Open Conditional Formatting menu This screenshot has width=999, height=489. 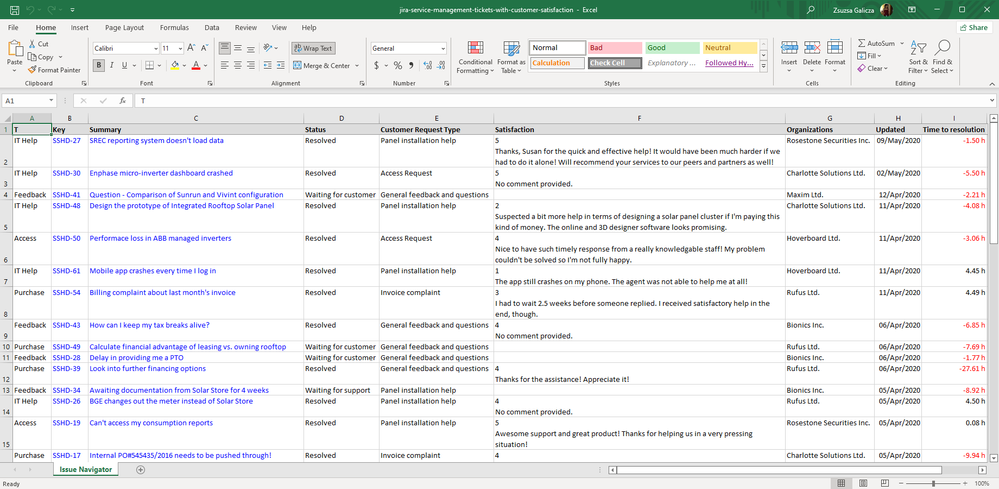tap(475, 58)
